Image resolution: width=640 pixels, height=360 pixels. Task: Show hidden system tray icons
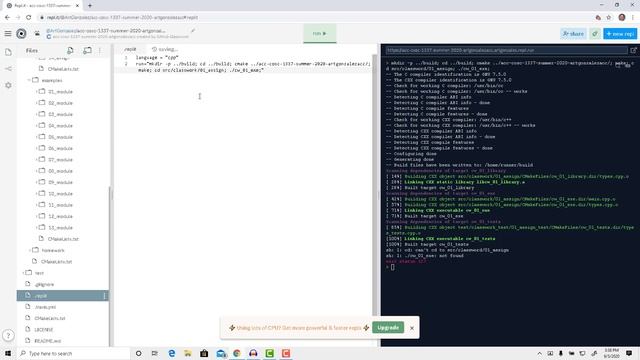(x=539, y=353)
